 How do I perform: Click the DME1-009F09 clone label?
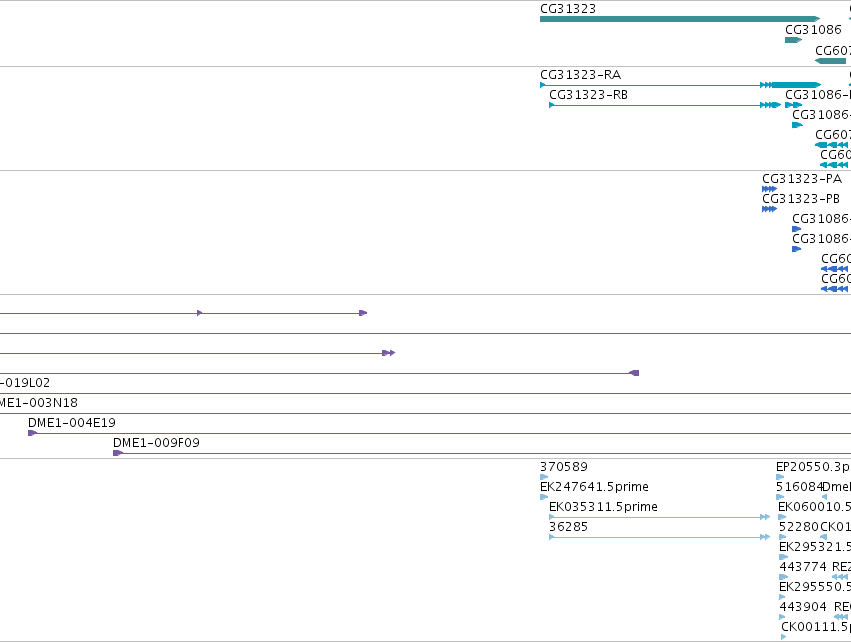(x=156, y=443)
